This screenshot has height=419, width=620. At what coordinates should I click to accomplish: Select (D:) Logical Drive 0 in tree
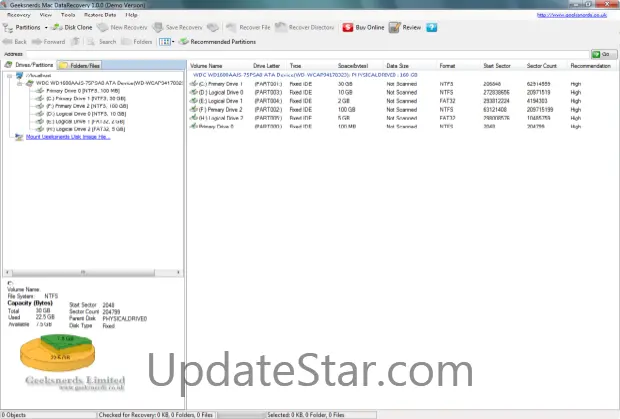(86, 114)
